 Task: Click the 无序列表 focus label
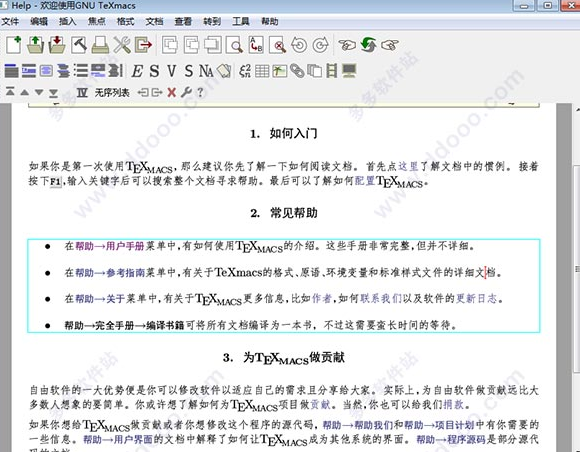tap(112, 92)
